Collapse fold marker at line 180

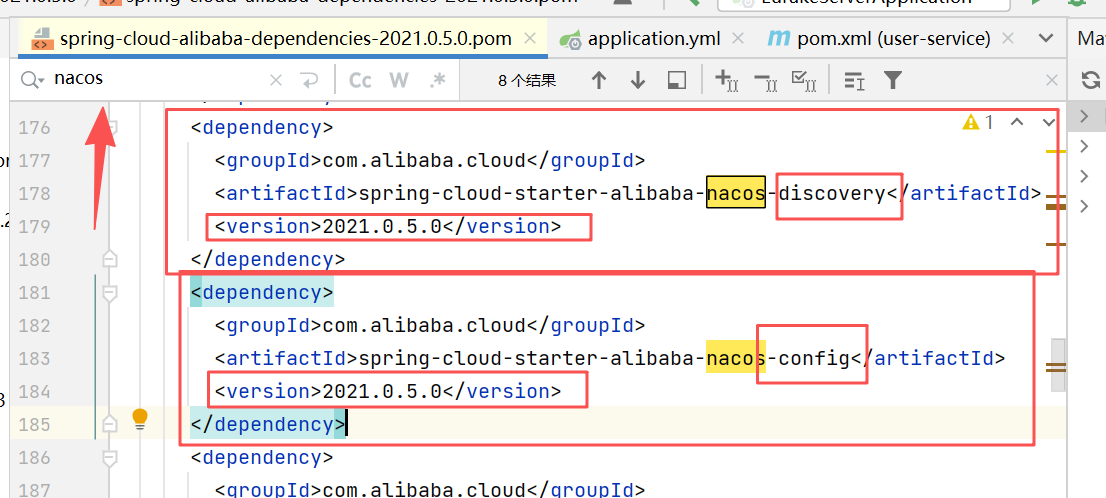coord(109,259)
